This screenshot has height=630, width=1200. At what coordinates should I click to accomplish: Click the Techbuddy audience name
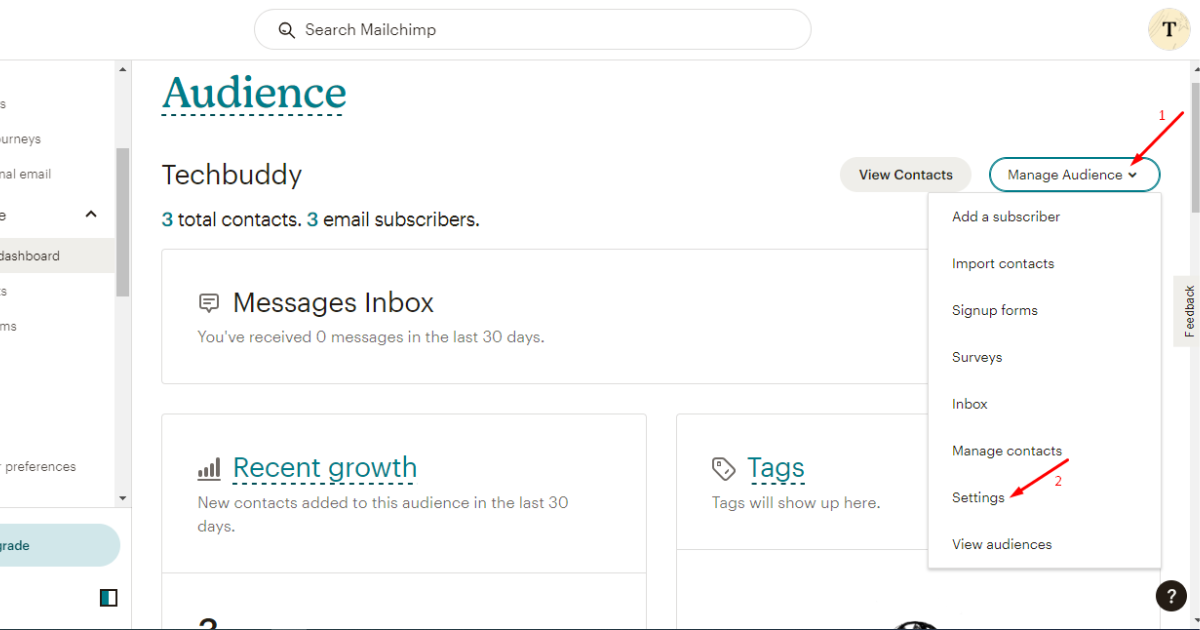point(232,175)
